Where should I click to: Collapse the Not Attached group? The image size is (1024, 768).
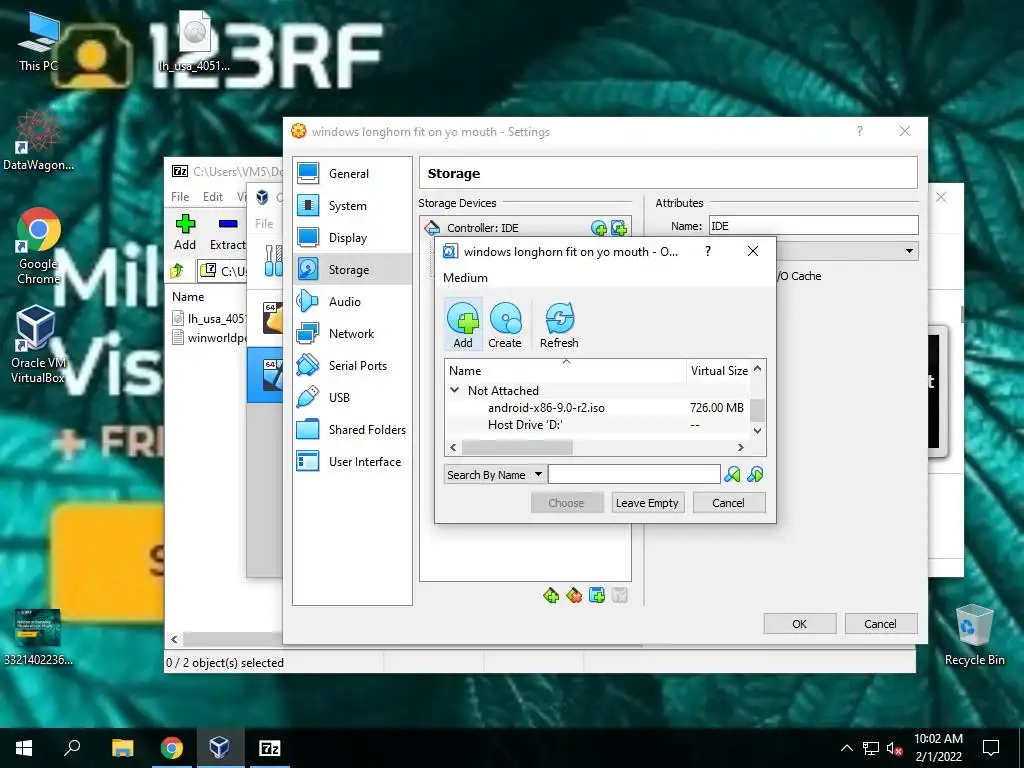455,390
